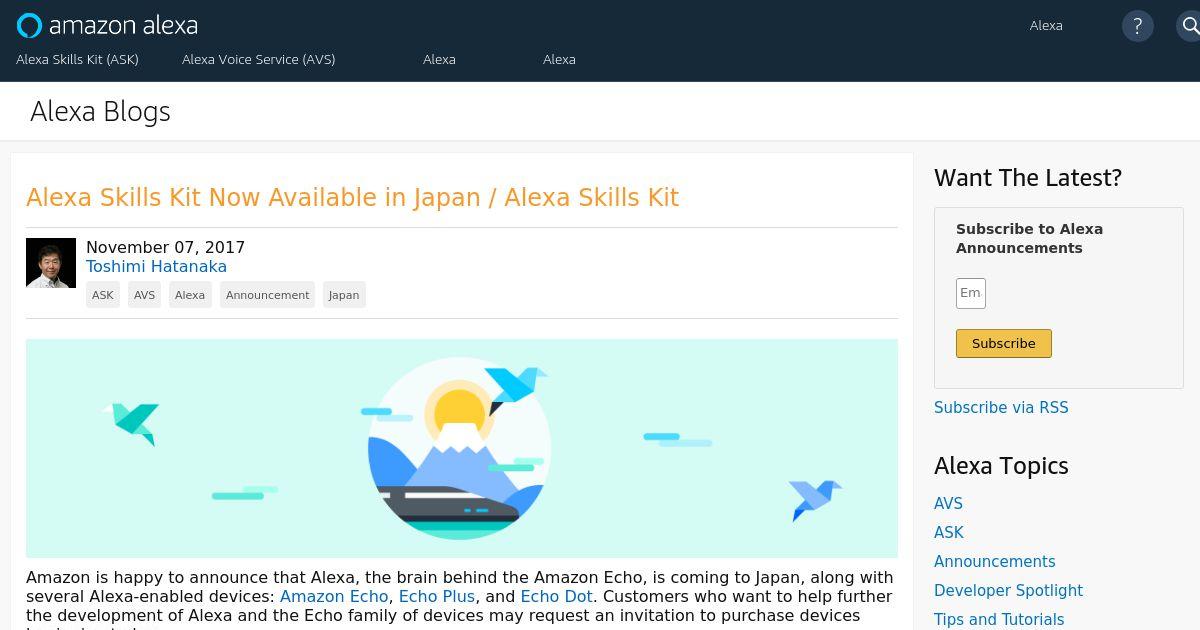1200x630 pixels.
Task: Open the Developer Spotlight topic
Action: pos(1008,591)
